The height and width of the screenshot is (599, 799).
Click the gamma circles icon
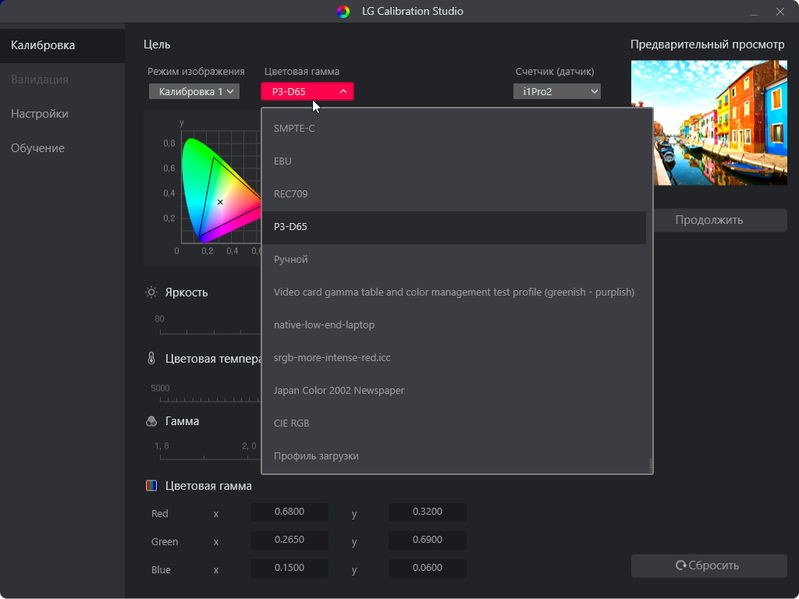click(151, 421)
